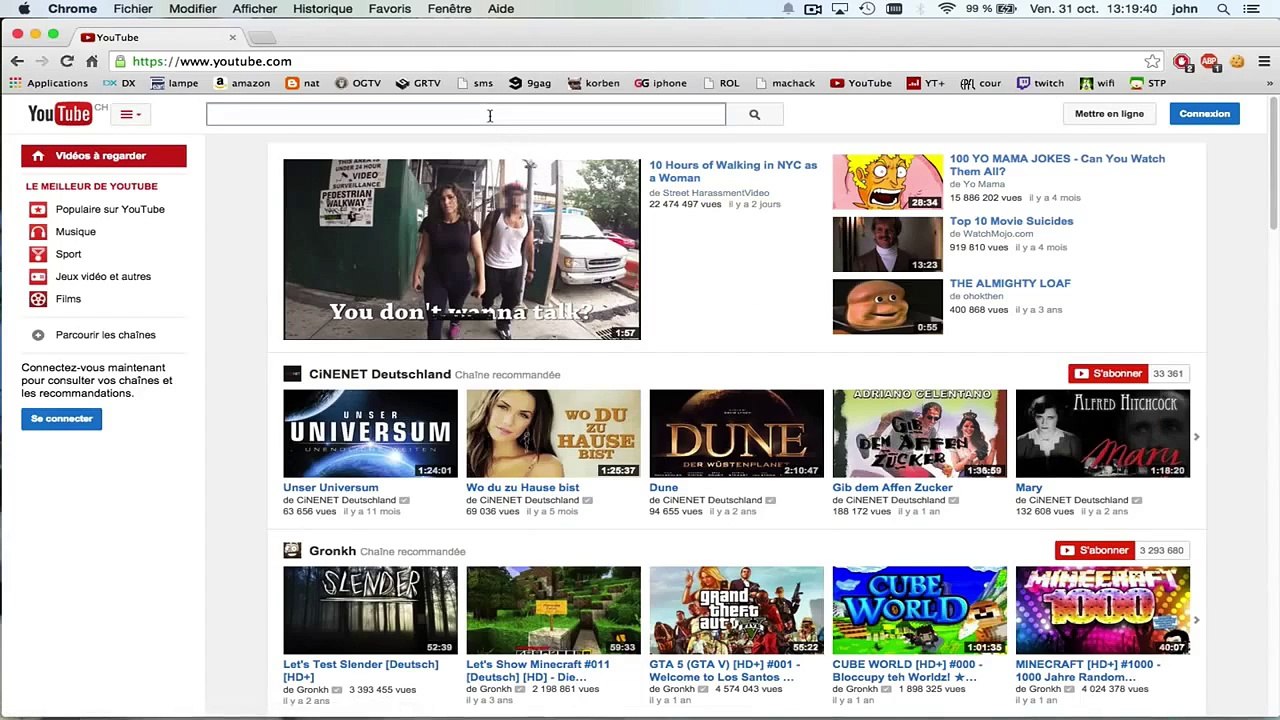Play 10 Hours of Walking in NYC thumbnail
Viewport: 1280px width, 720px height.
click(462, 249)
